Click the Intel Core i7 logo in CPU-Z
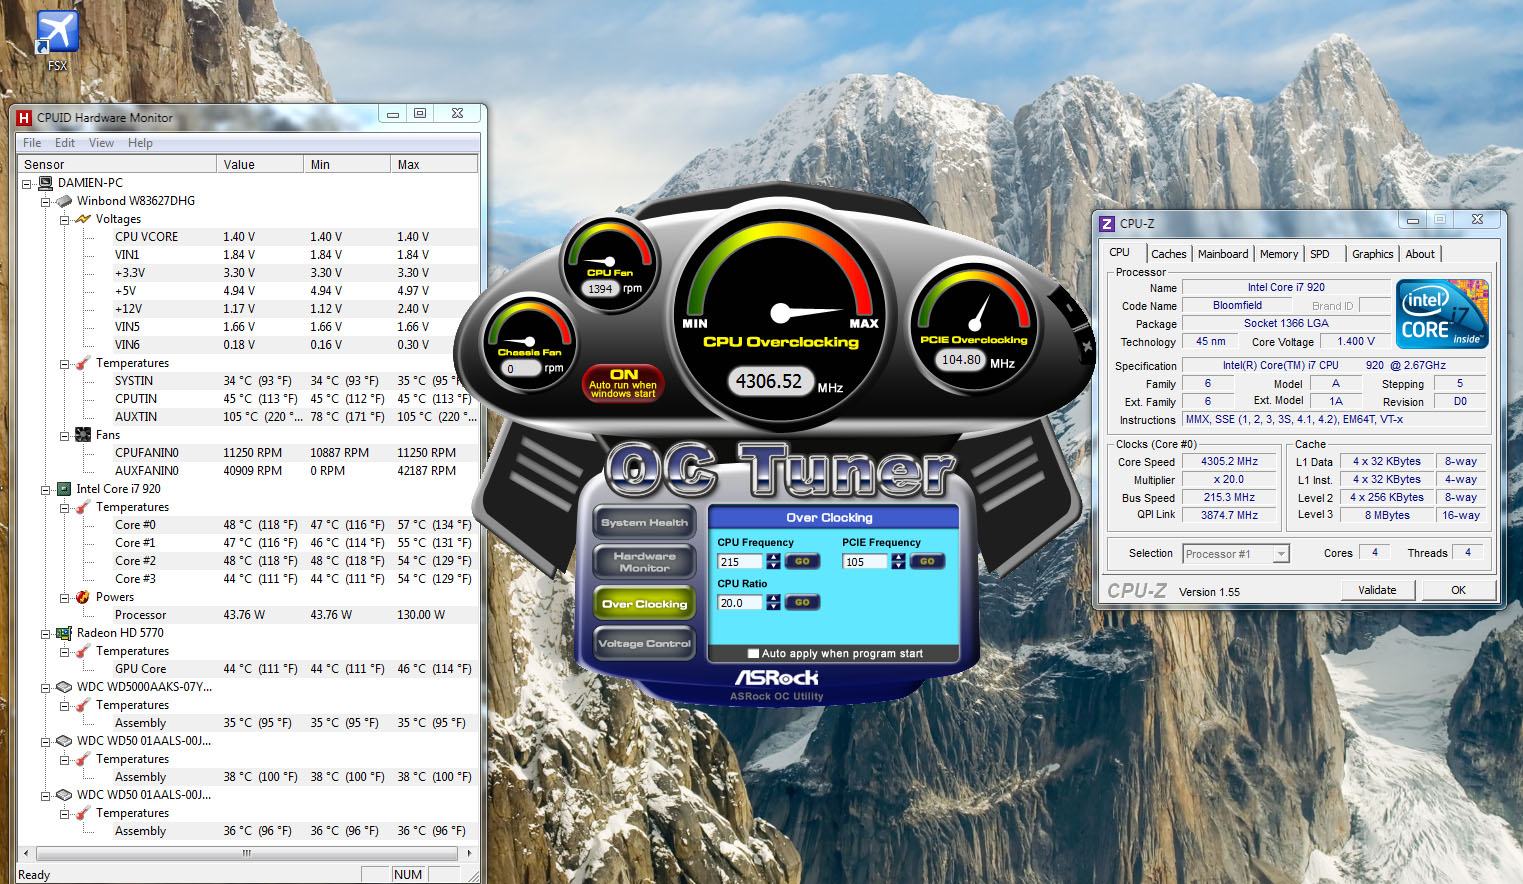The image size is (1523, 884). pos(1441,314)
